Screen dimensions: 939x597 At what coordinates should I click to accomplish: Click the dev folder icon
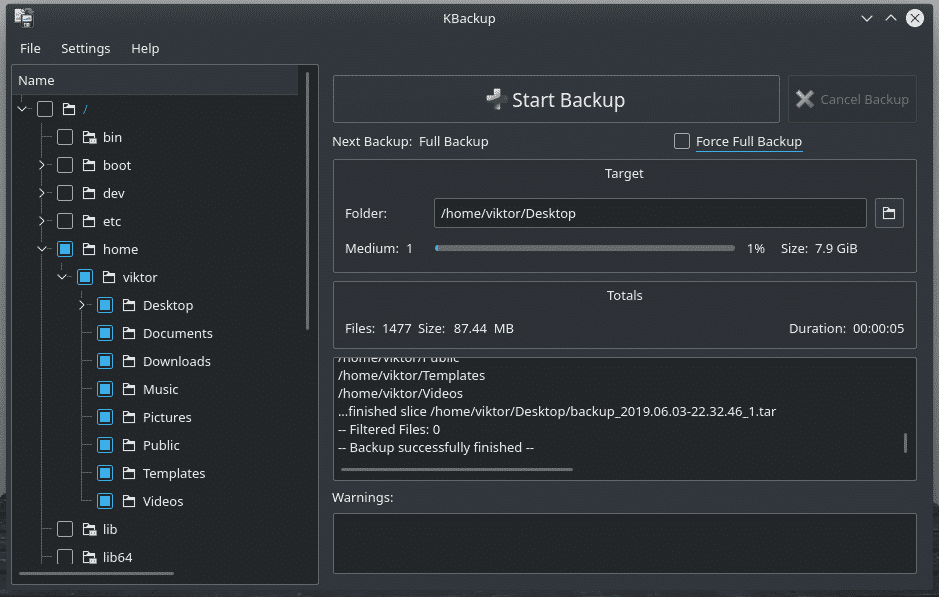coord(89,193)
